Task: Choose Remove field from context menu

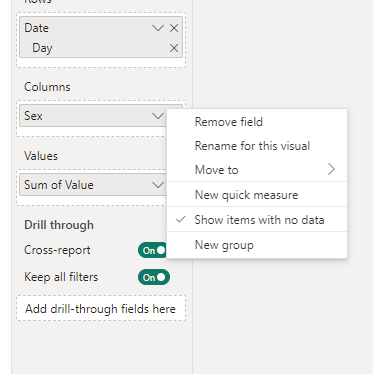Action: pyautogui.click(x=257, y=122)
